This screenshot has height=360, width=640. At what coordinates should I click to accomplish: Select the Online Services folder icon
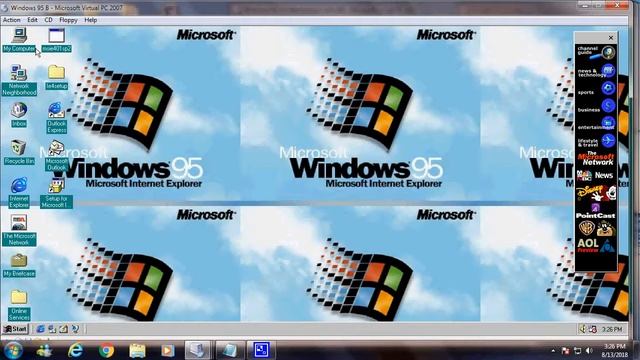coord(19,305)
